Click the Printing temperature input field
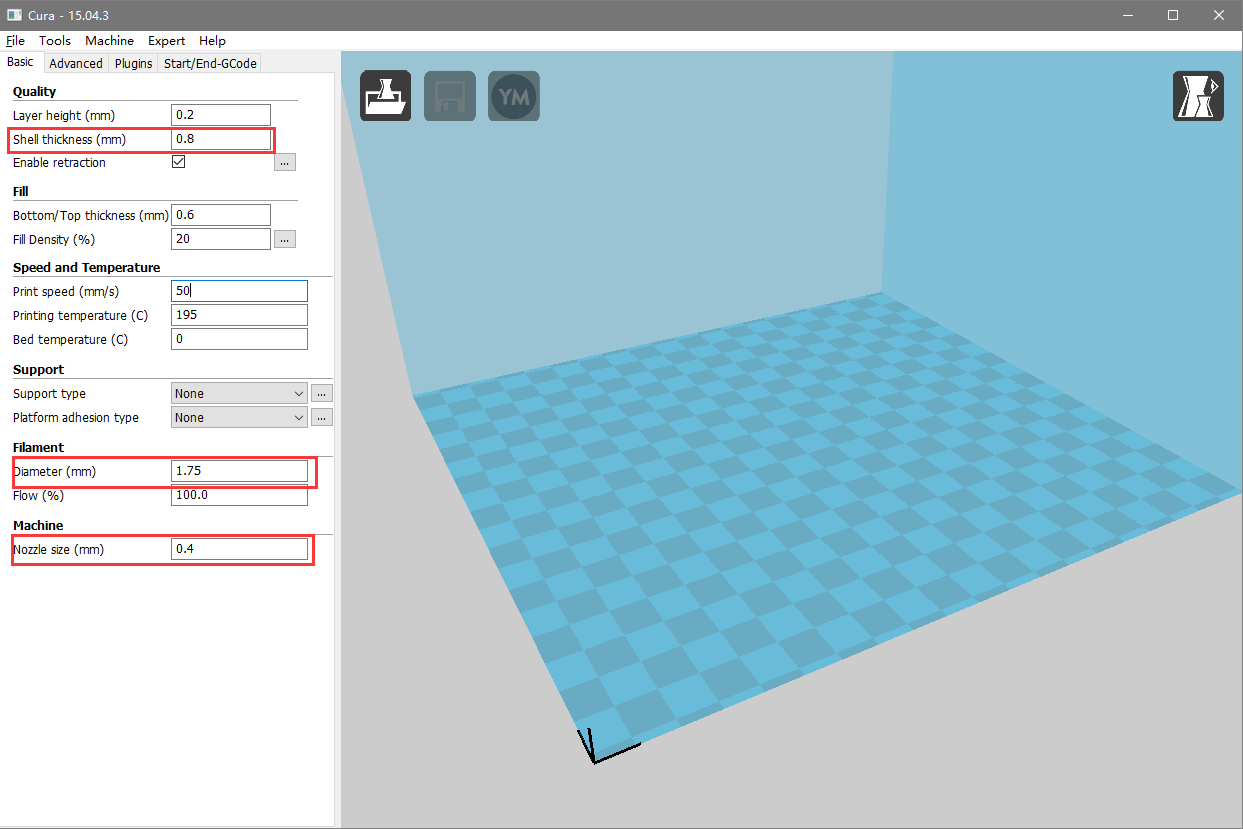Screen dimensions: 1243x829 coord(239,315)
